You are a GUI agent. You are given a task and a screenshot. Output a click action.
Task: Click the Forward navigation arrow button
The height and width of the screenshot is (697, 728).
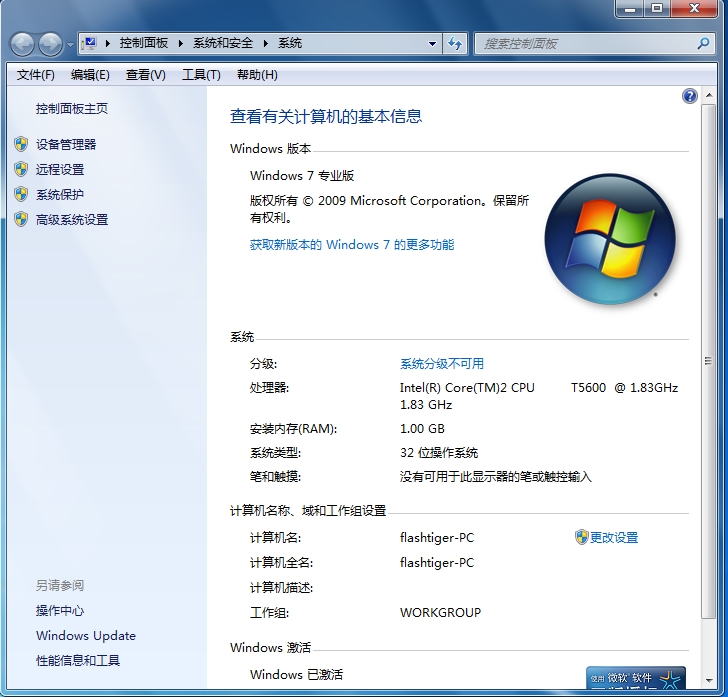click(x=50, y=45)
